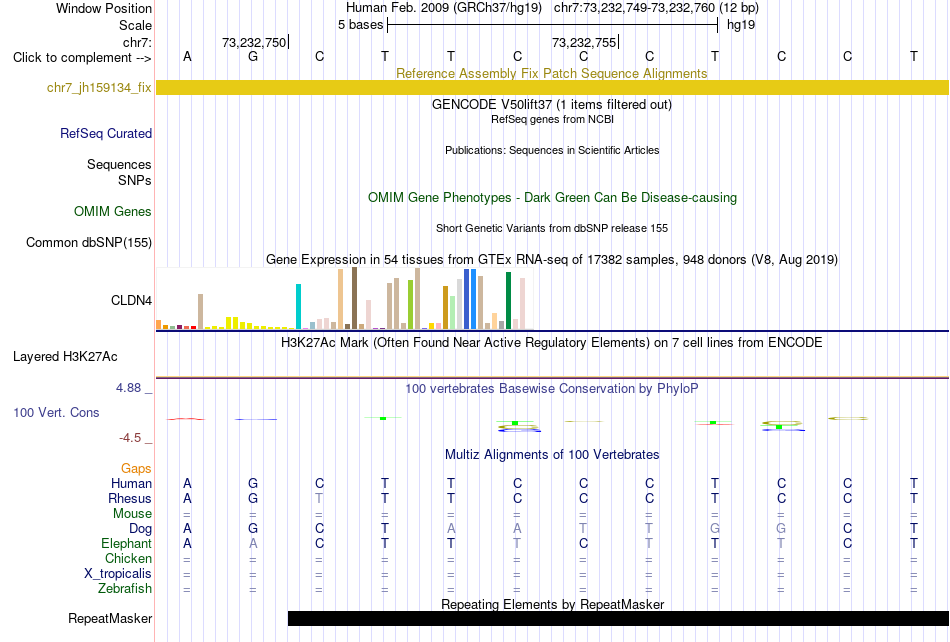The height and width of the screenshot is (642, 950).
Task: Click 'Short Genetic Variants from dbSNP release 155'
Action: click(x=552, y=228)
